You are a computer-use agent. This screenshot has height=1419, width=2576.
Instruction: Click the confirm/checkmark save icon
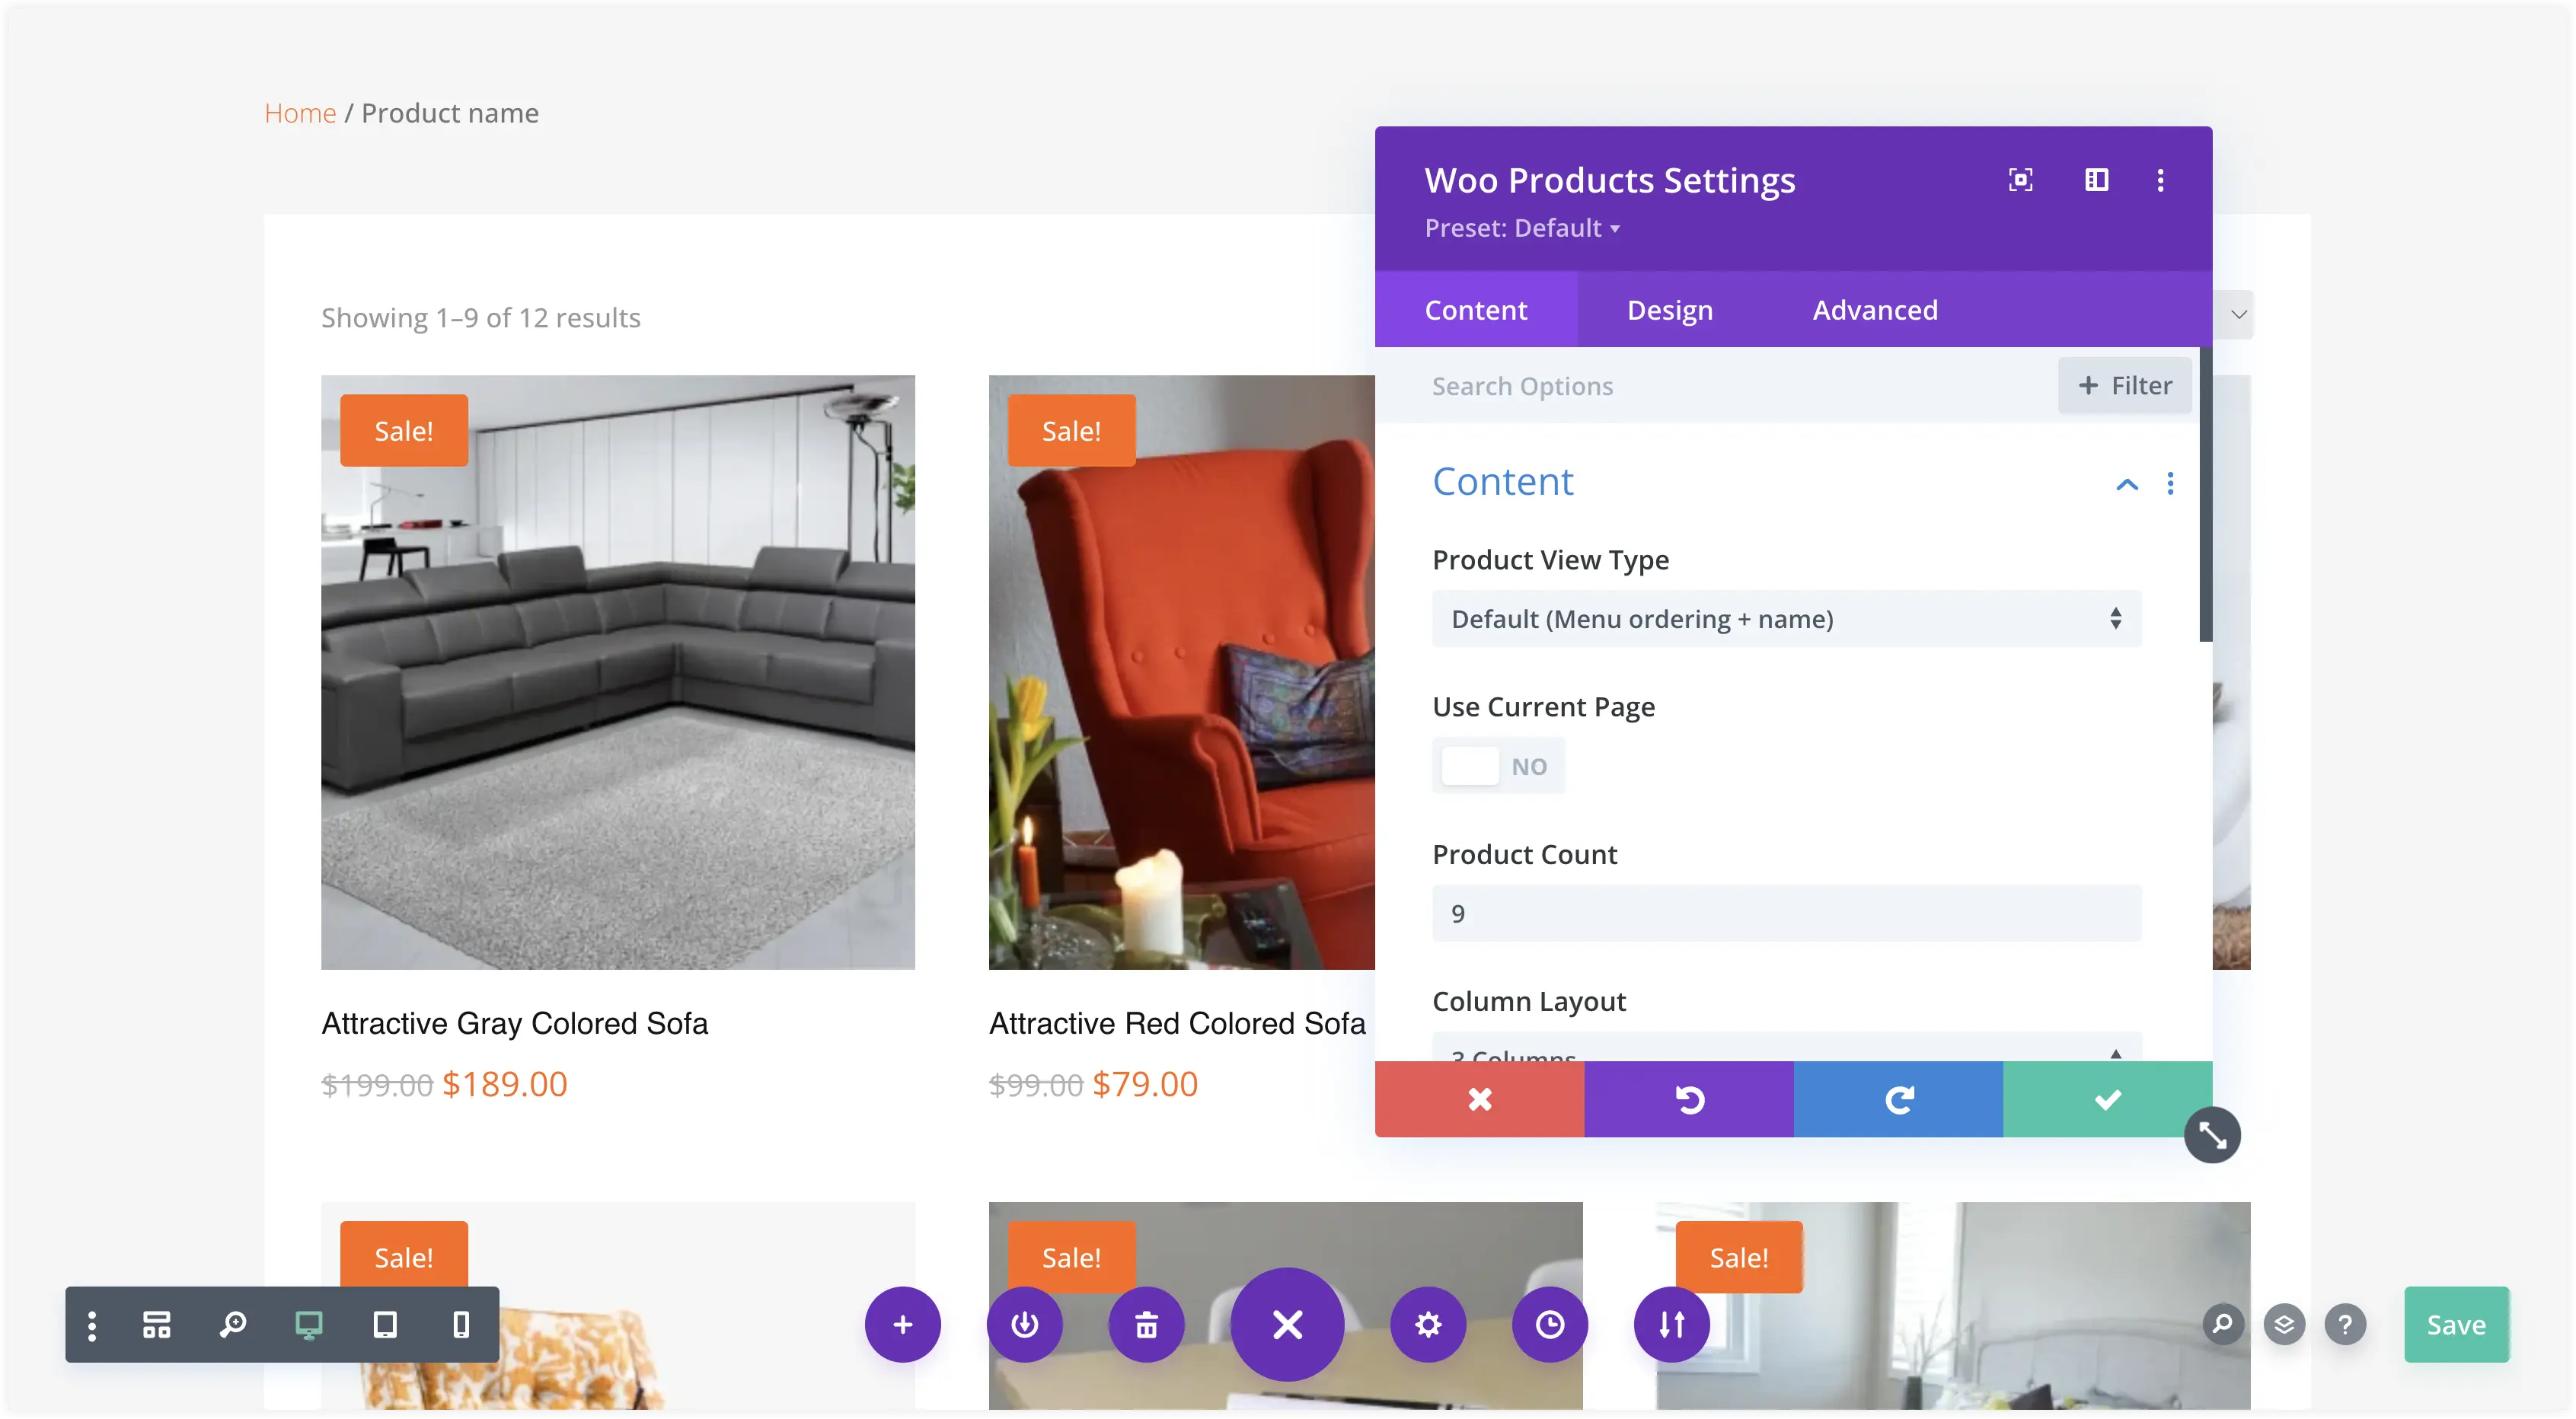[x=2108, y=1098]
